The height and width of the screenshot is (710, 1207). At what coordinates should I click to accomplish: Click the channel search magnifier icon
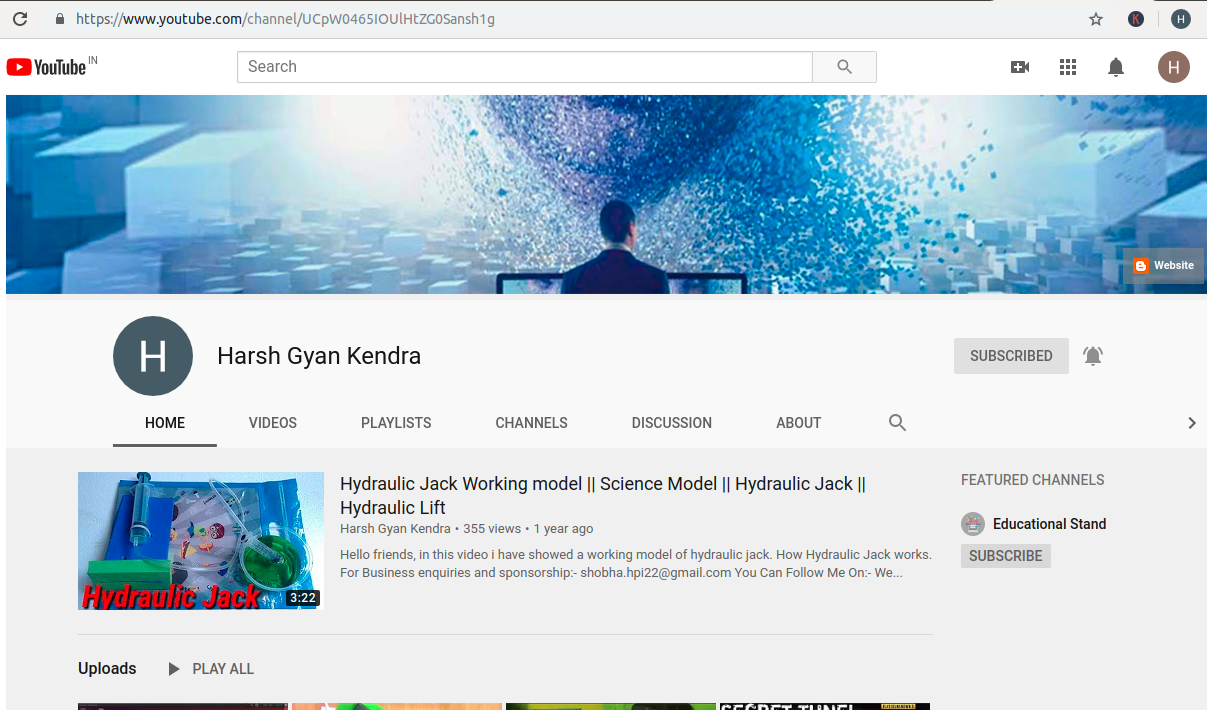(898, 423)
